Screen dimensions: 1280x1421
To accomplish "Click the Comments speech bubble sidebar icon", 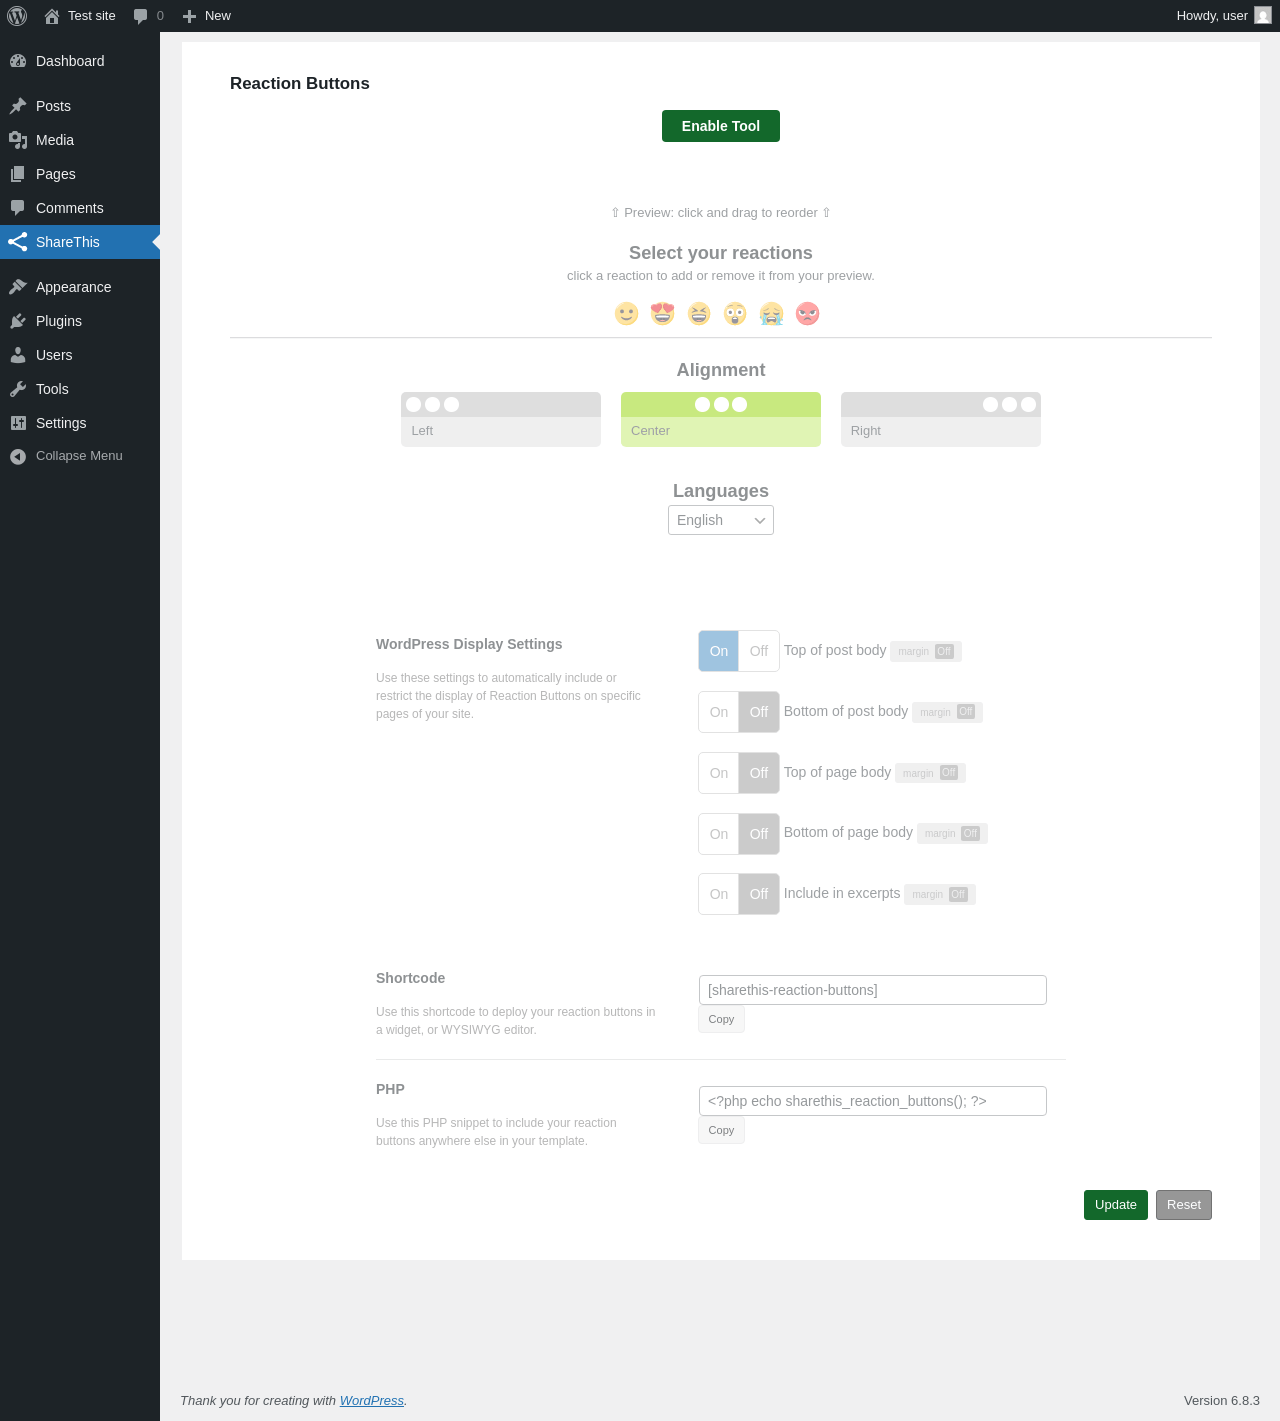I will click(x=18, y=208).
